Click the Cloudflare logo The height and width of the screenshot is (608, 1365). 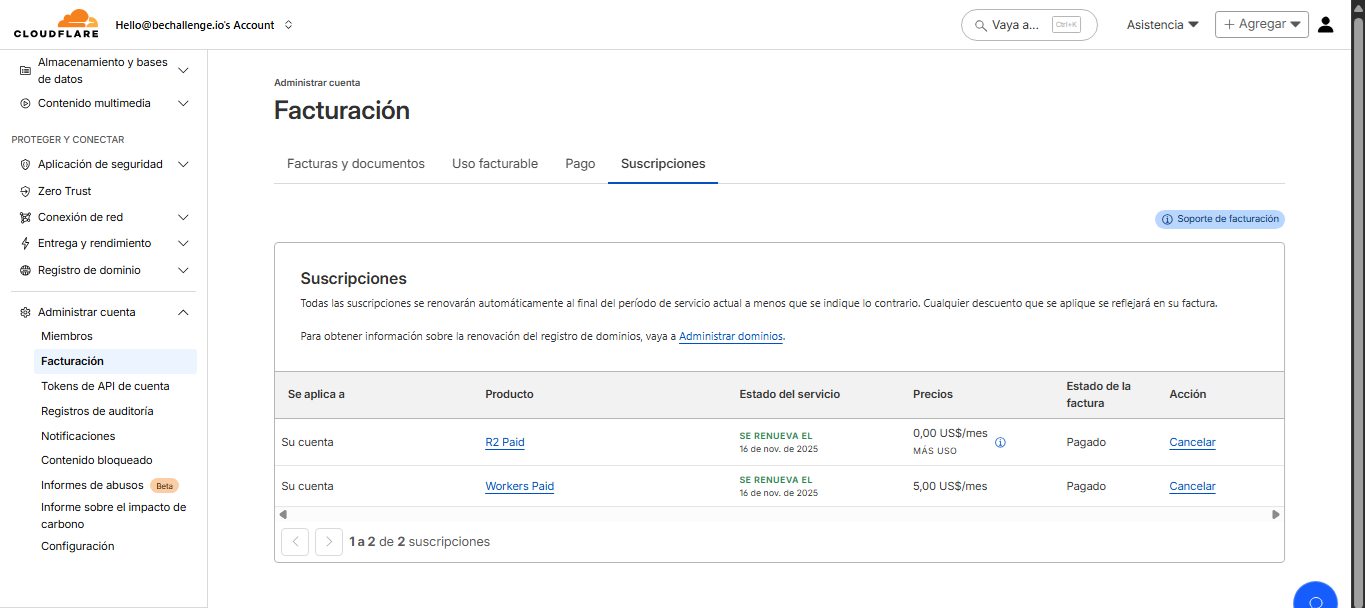(56, 24)
